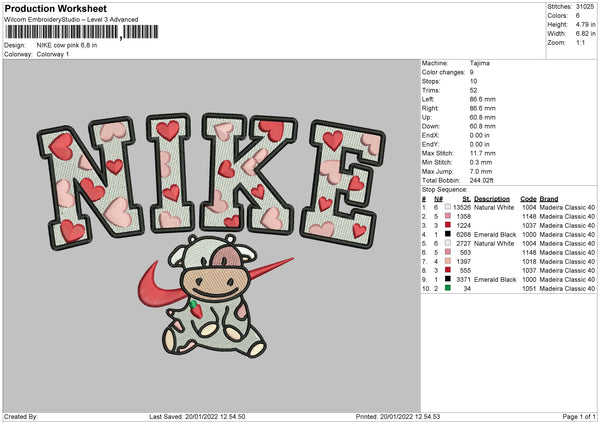
Task: Click stitch count 13526 in stop 1
Action: click(x=462, y=207)
